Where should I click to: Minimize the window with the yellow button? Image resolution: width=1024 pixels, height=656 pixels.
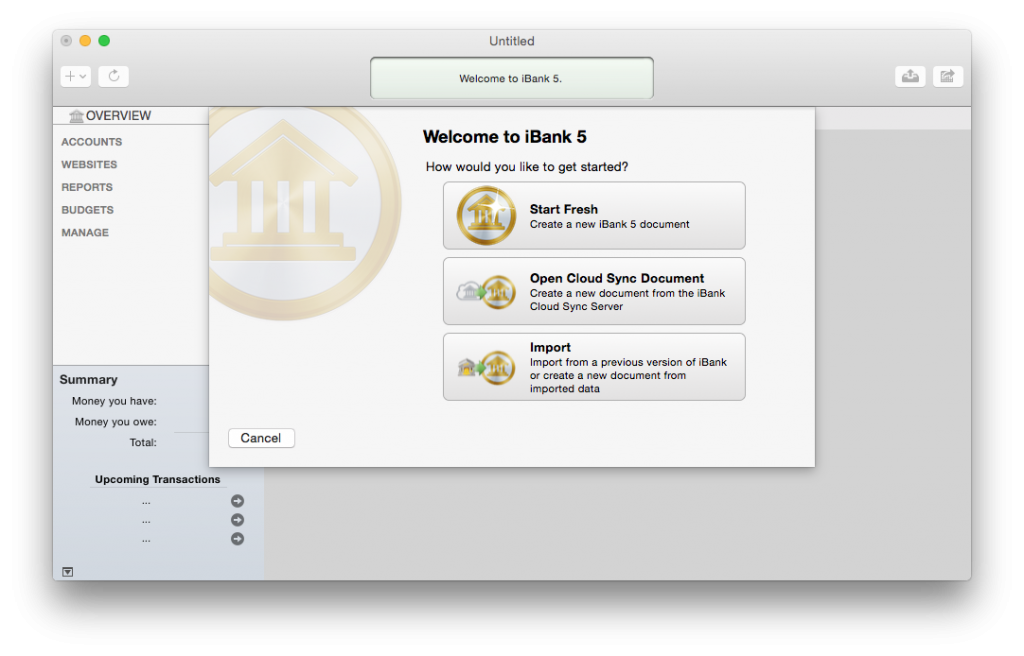pos(85,41)
